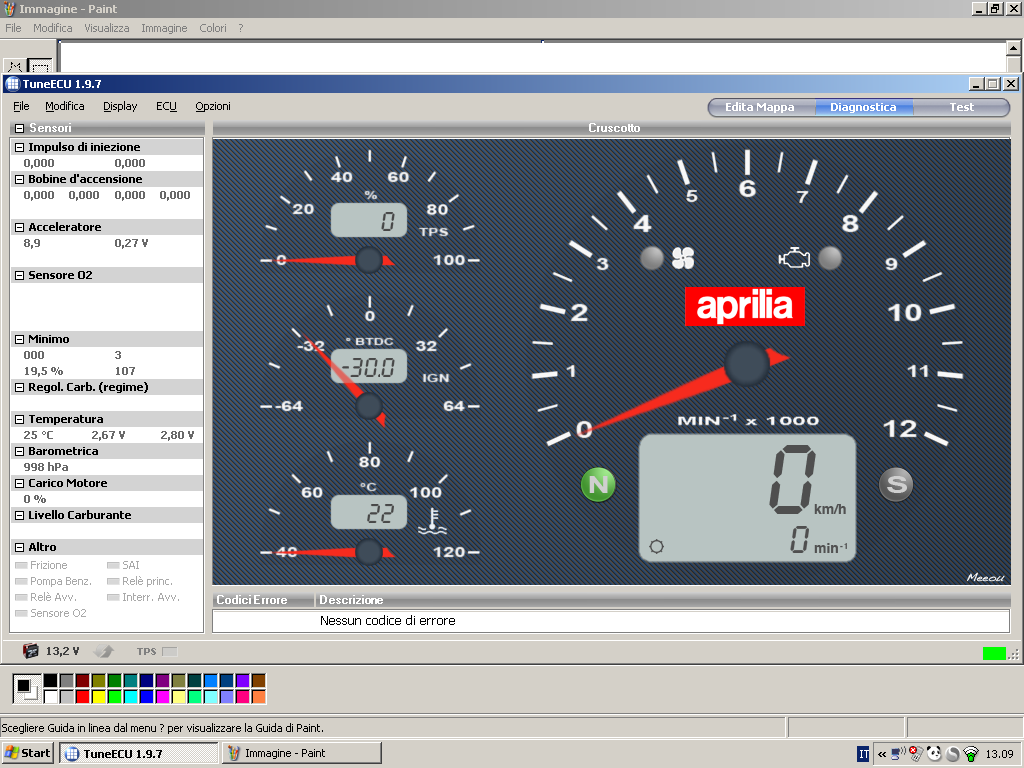This screenshot has width=1024, height=768.
Task: Switch to Immagine - Paint from the taskbar
Action: click(302, 754)
